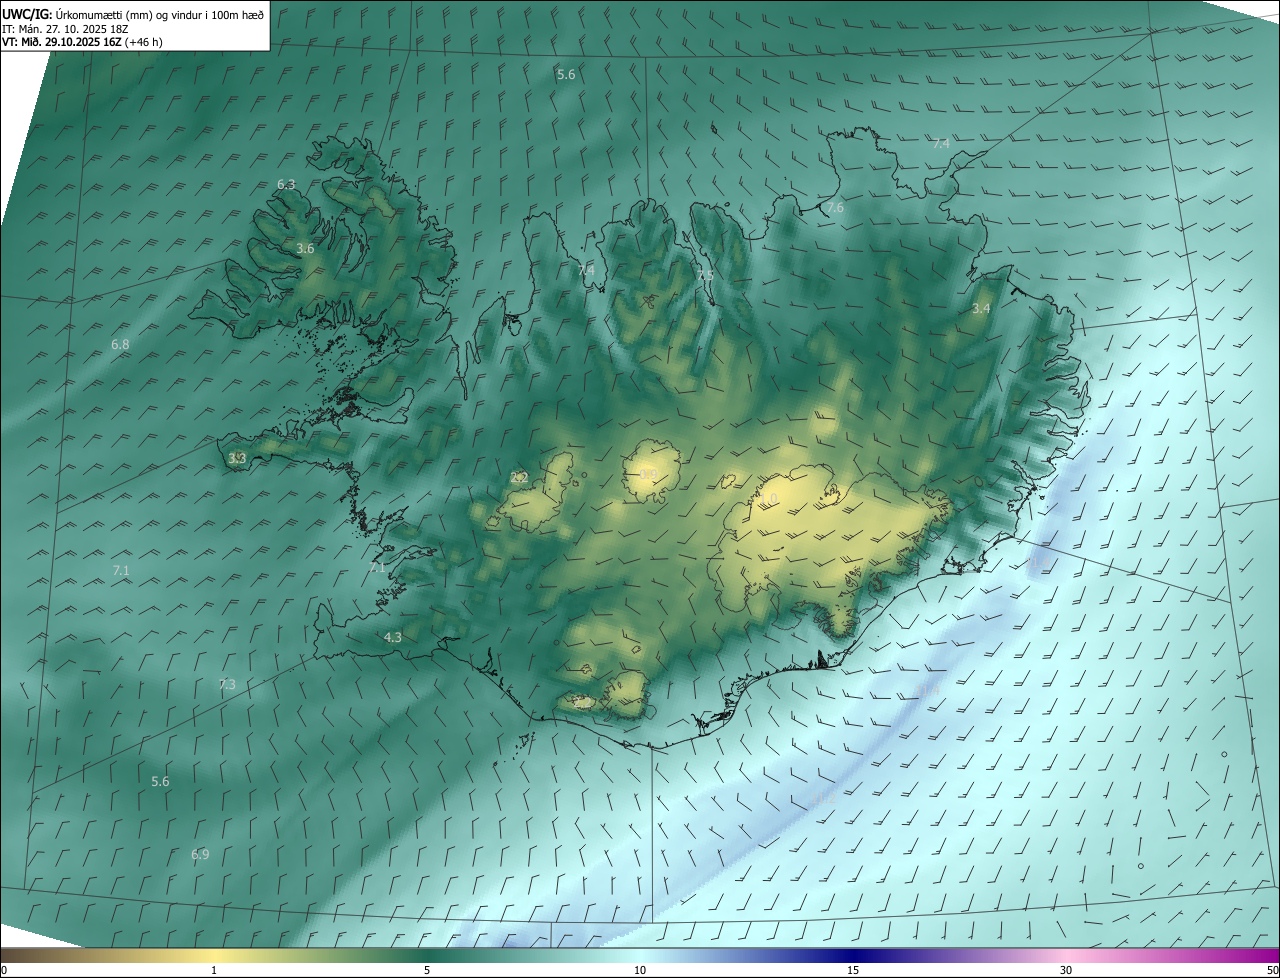Click the faint 11.2 value offshore

point(823,799)
